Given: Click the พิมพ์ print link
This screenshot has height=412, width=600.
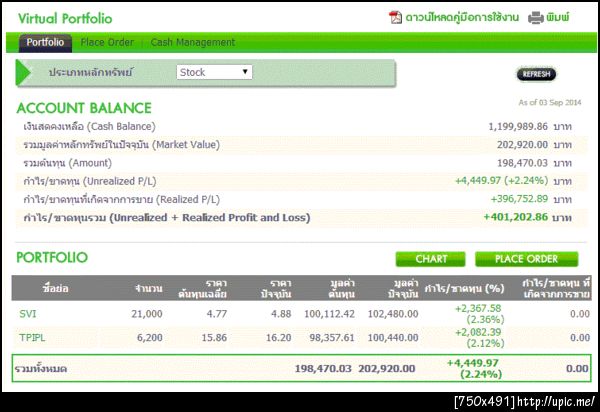Looking at the screenshot, I should 557,17.
